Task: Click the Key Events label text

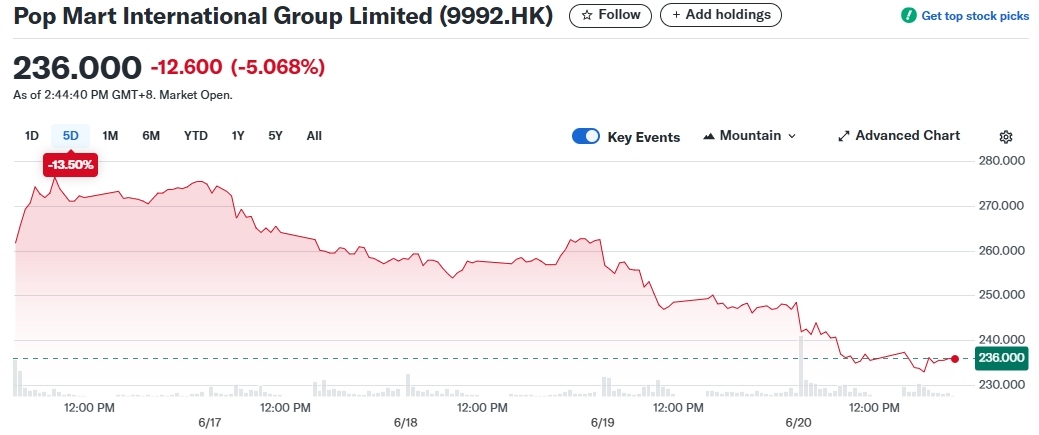Action: (643, 137)
